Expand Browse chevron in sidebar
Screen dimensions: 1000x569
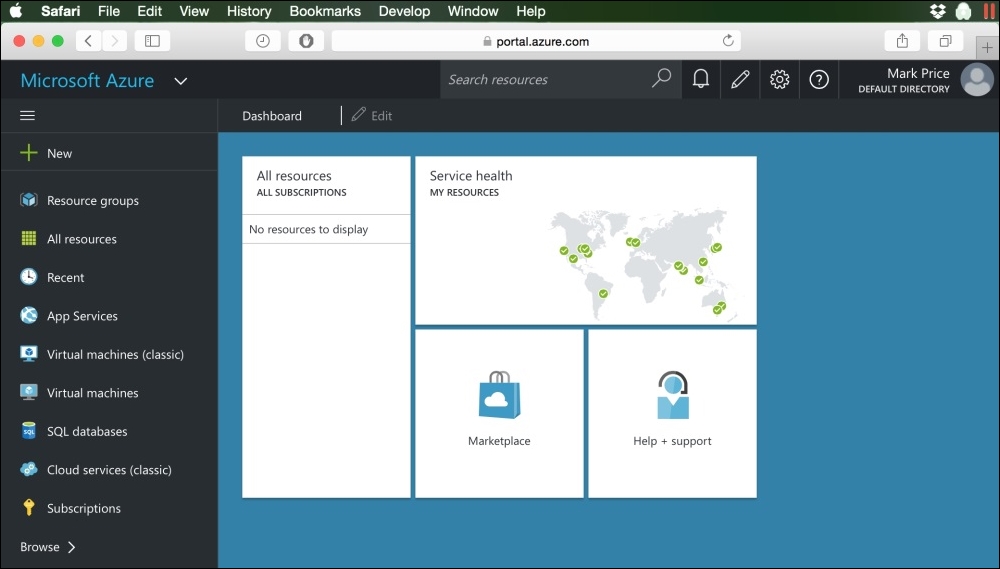point(71,547)
